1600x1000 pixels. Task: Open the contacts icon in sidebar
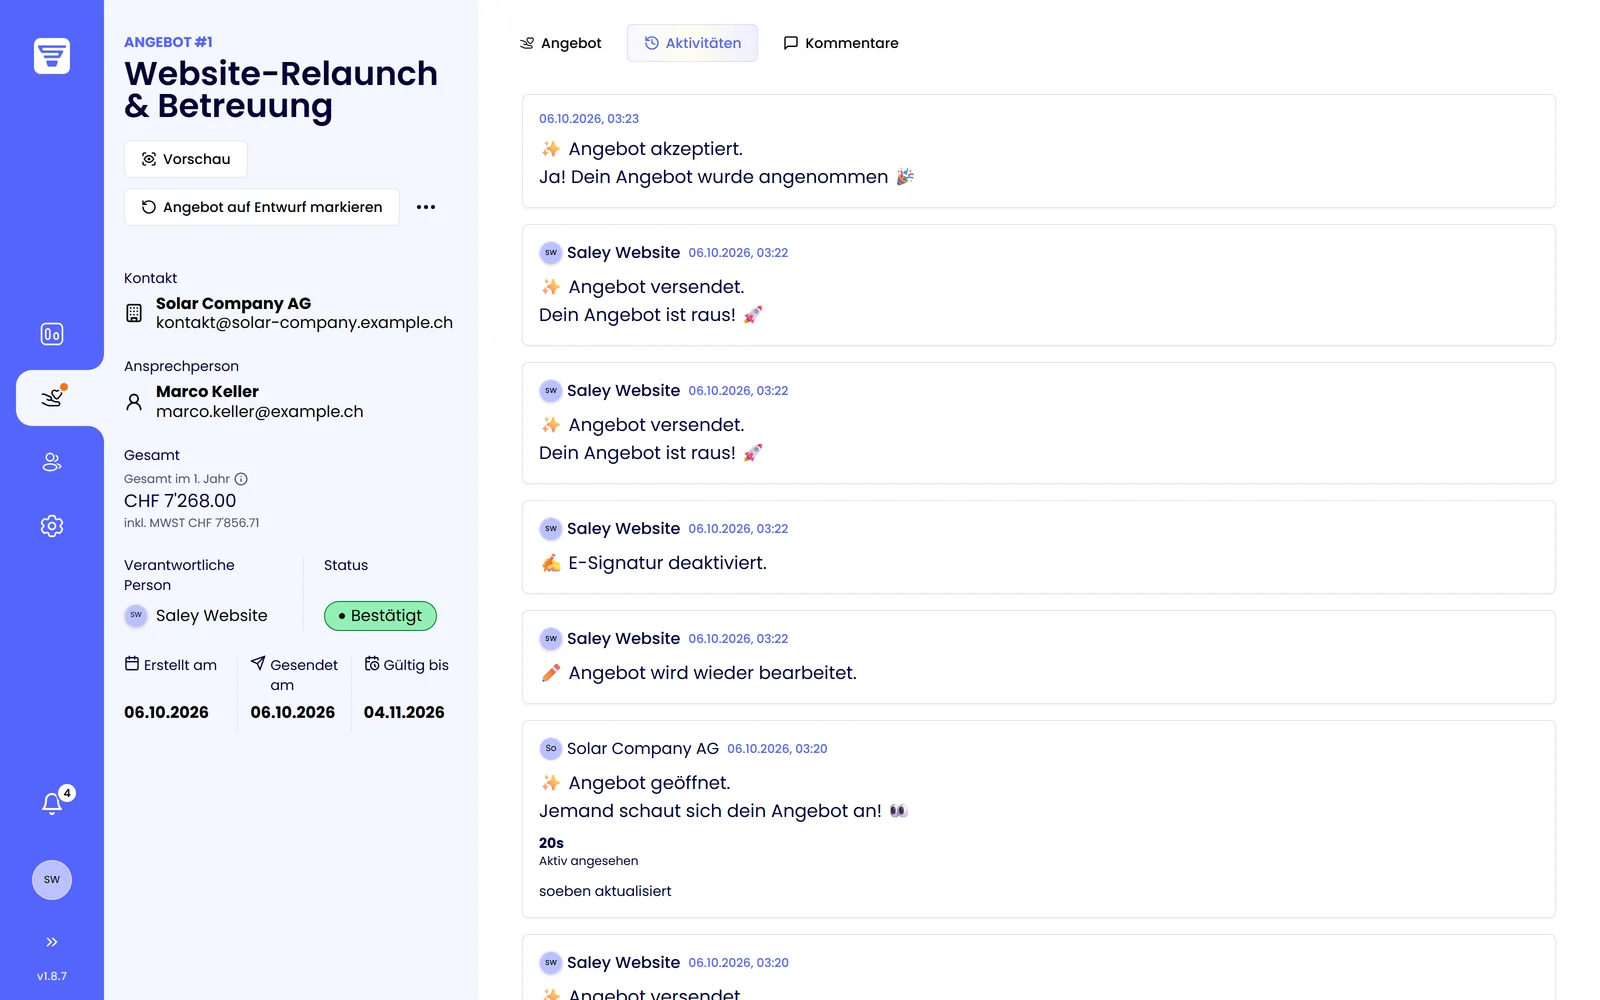coord(52,462)
